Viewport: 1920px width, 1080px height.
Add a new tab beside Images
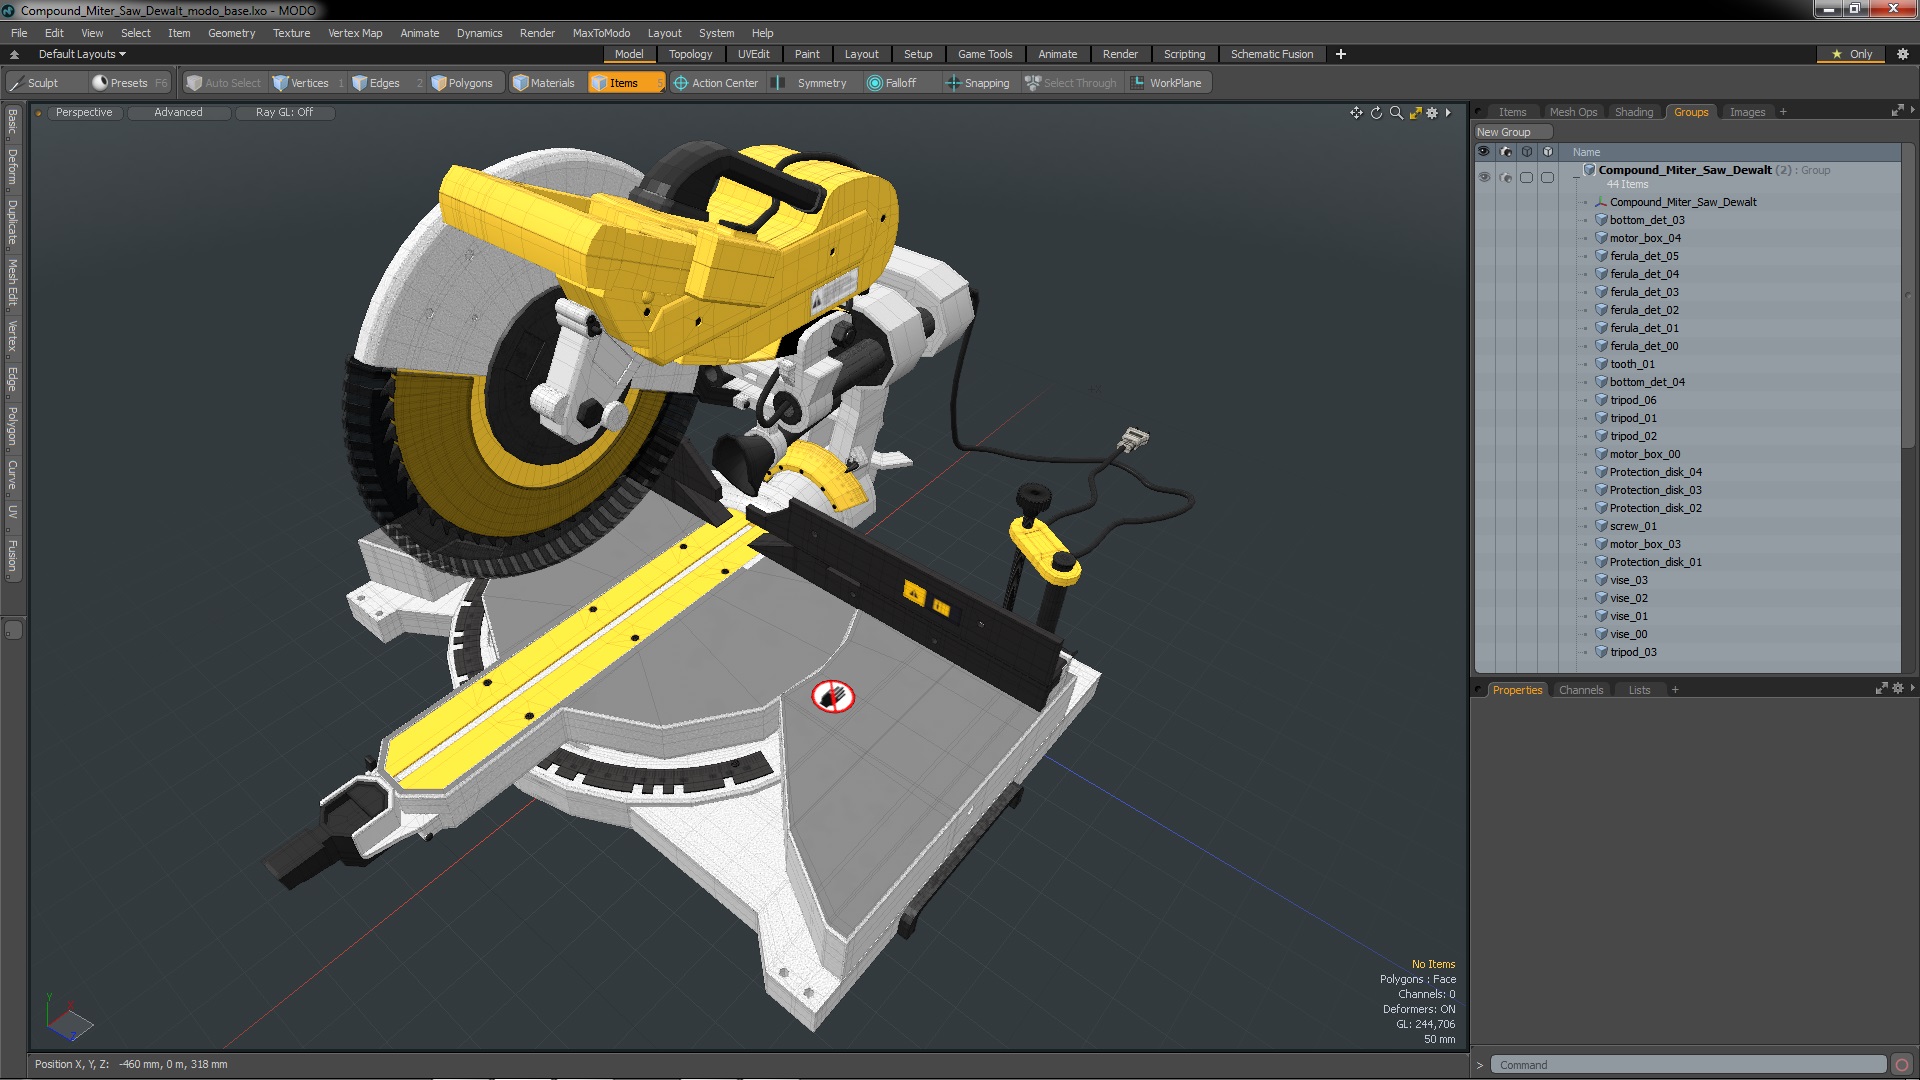tap(1783, 112)
